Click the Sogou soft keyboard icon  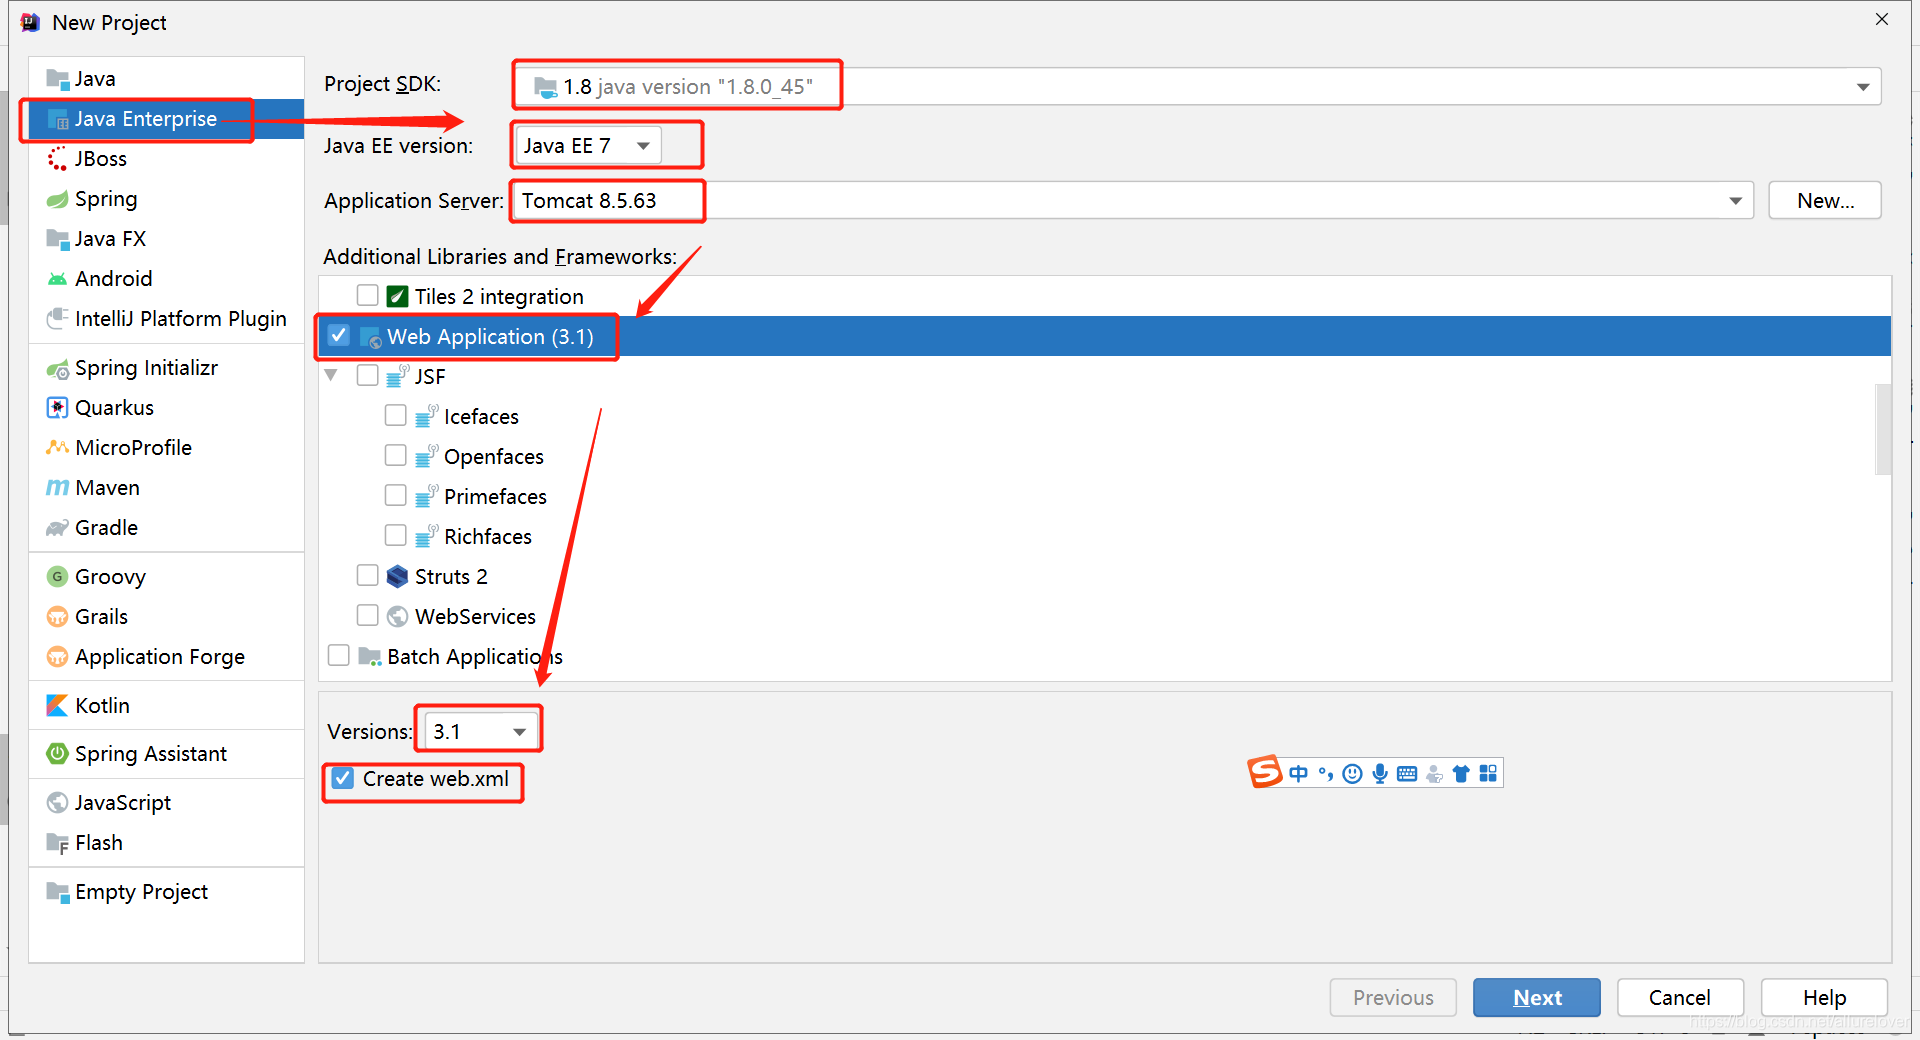click(1407, 773)
